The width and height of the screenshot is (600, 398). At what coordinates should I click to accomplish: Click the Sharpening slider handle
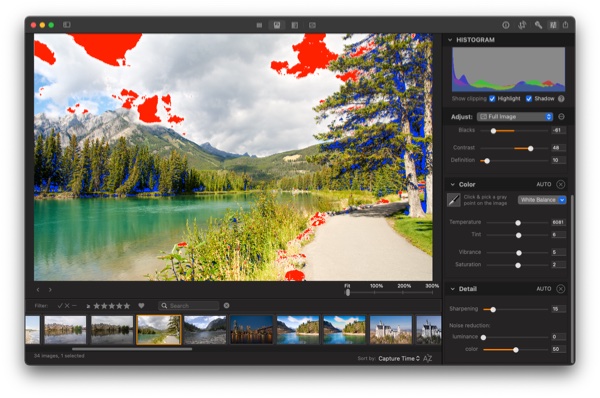[493, 310]
